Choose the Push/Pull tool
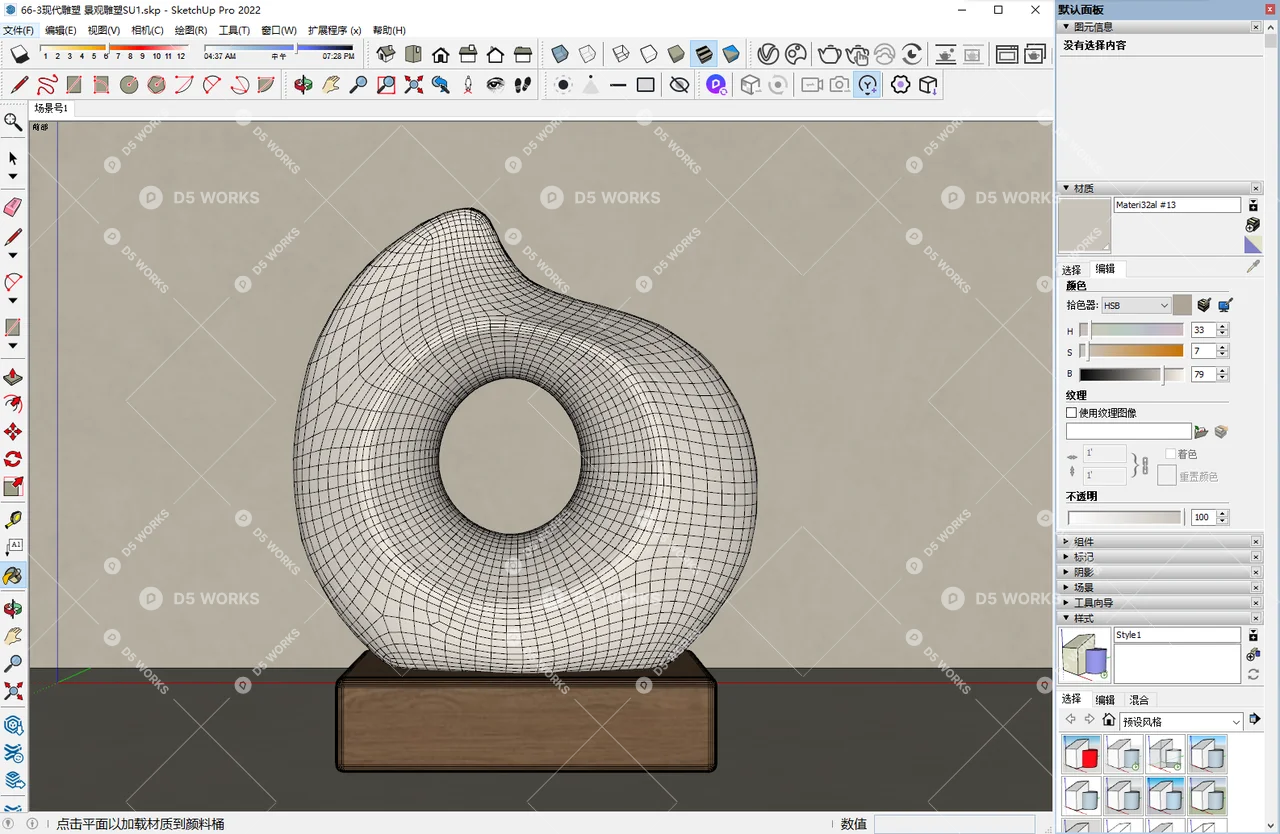This screenshot has width=1280, height=834. coord(13,378)
